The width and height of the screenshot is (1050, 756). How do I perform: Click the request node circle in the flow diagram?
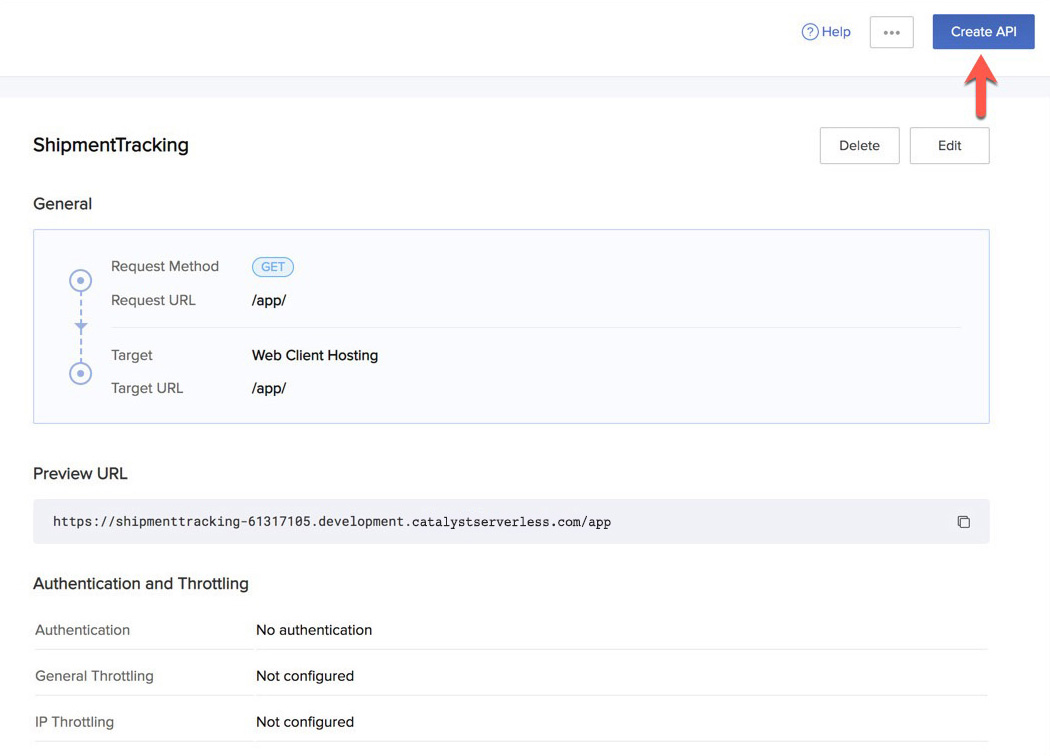[x=81, y=281]
